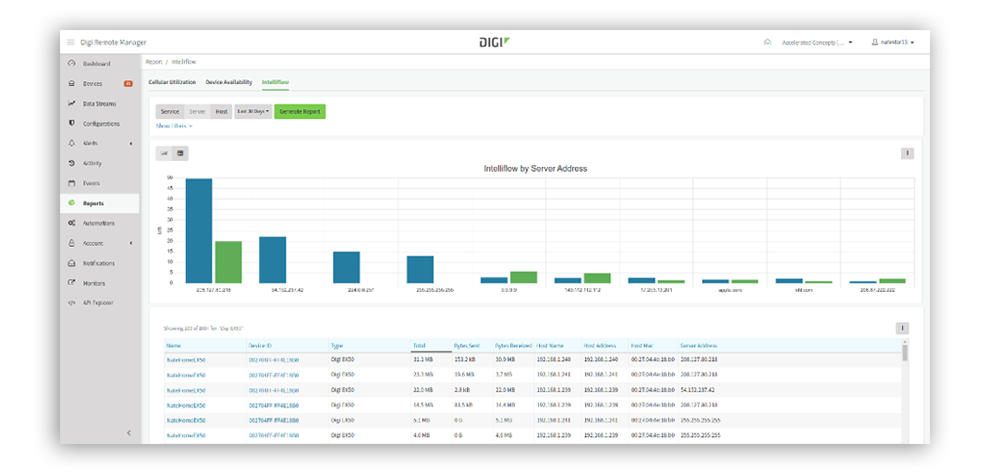This screenshot has height=474, width=998.
Task: Open the API Explorer
Action: [98, 302]
